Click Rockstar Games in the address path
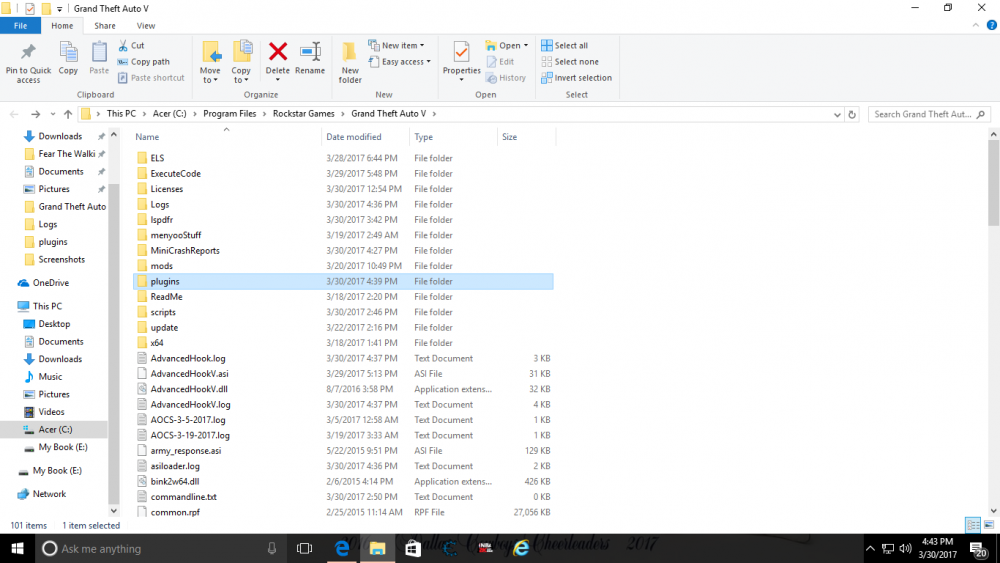The width and height of the screenshot is (1000, 563). [x=304, y=113]
